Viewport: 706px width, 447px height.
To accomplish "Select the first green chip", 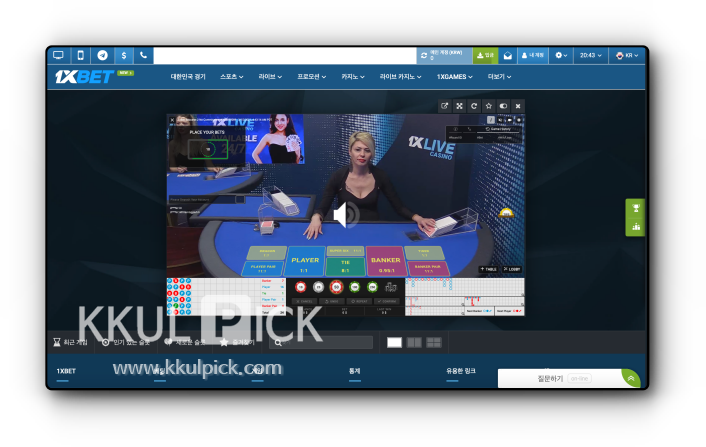I will [354, 287].
